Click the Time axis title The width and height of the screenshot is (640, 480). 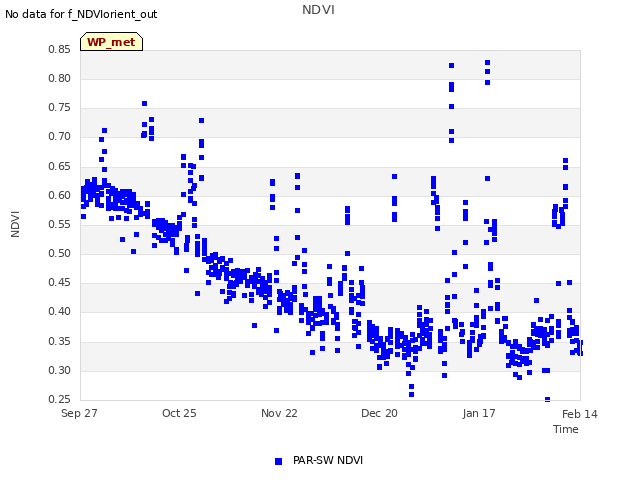pyautogui.click(x=566, y=429)
